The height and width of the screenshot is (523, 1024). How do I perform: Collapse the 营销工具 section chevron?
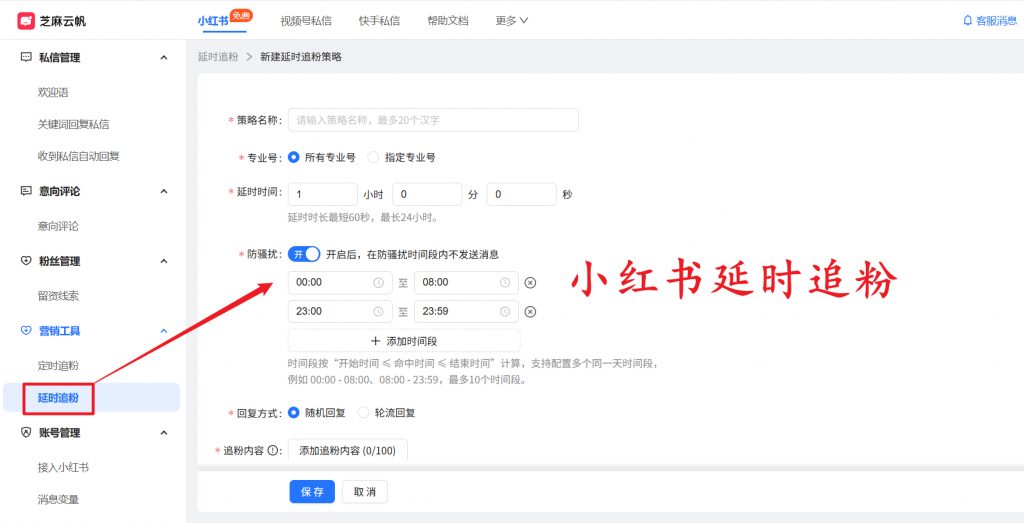(x=164, y=331)
